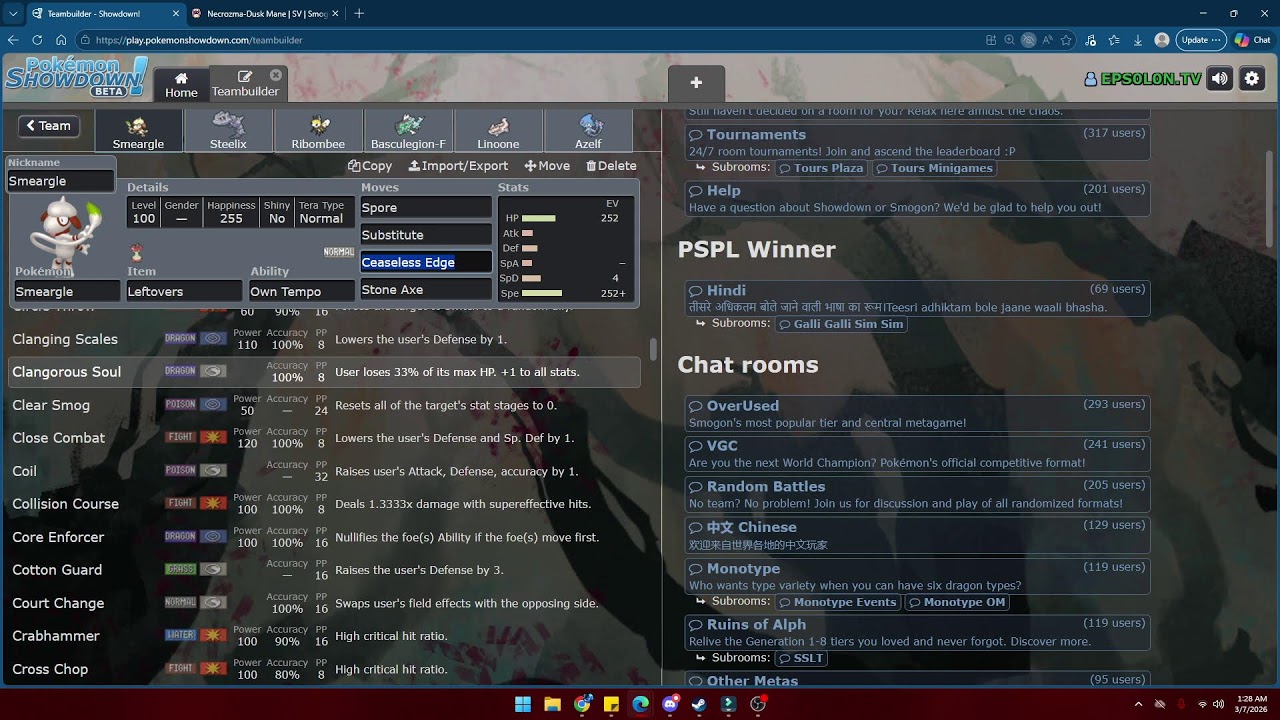Open Tours Minigames subroom
1280x720 pixels.
(x=934, y=168)
